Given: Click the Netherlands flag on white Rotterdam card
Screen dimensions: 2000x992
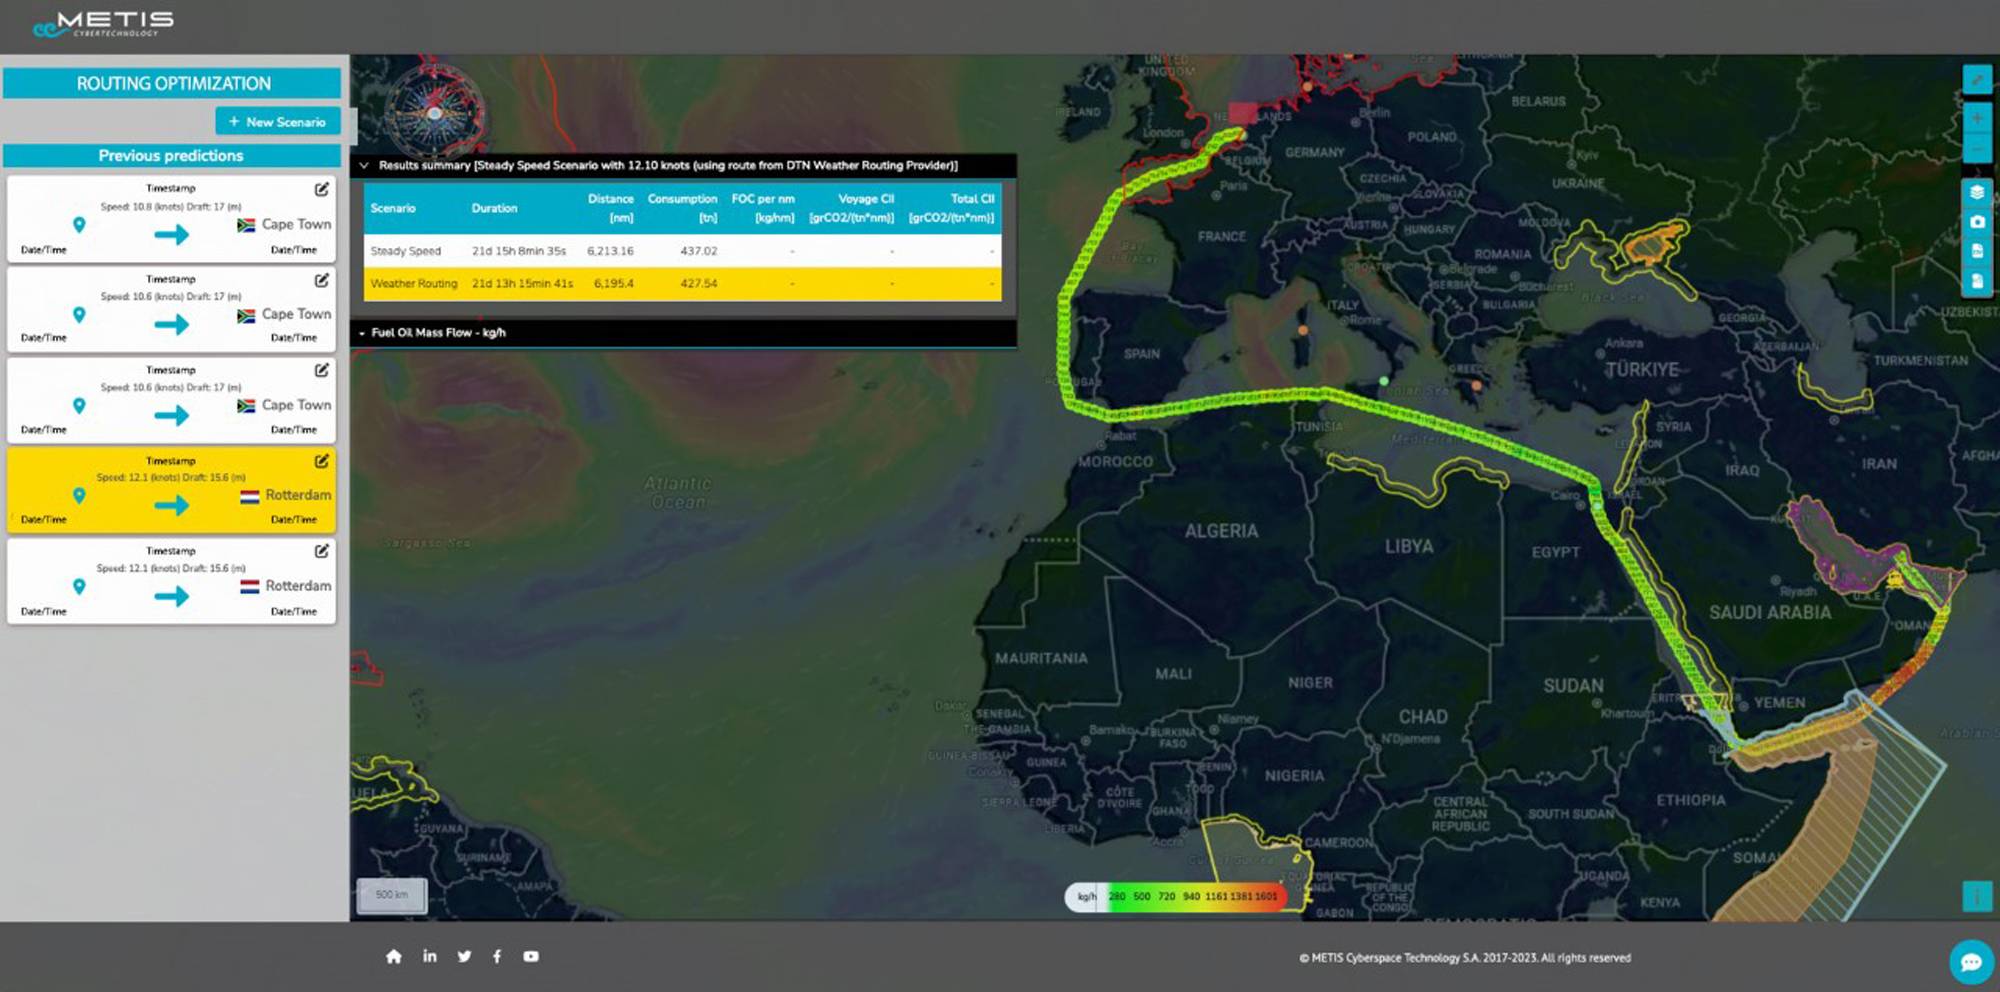Looking at the screenshot, I should (249, 587).
